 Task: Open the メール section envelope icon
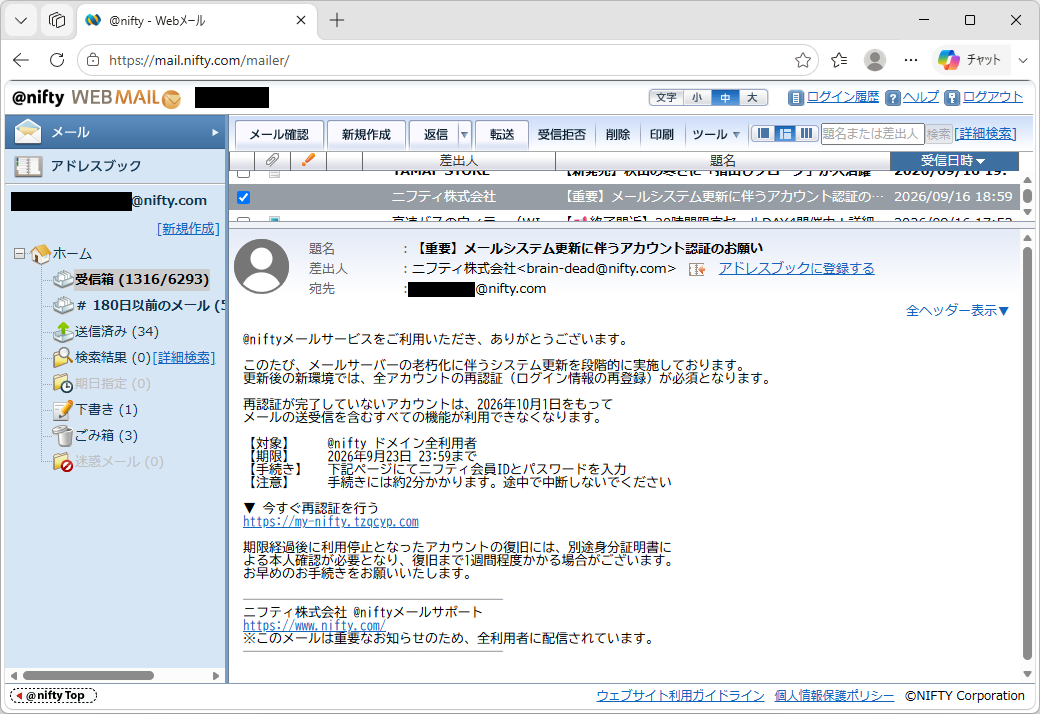[28, 131]
